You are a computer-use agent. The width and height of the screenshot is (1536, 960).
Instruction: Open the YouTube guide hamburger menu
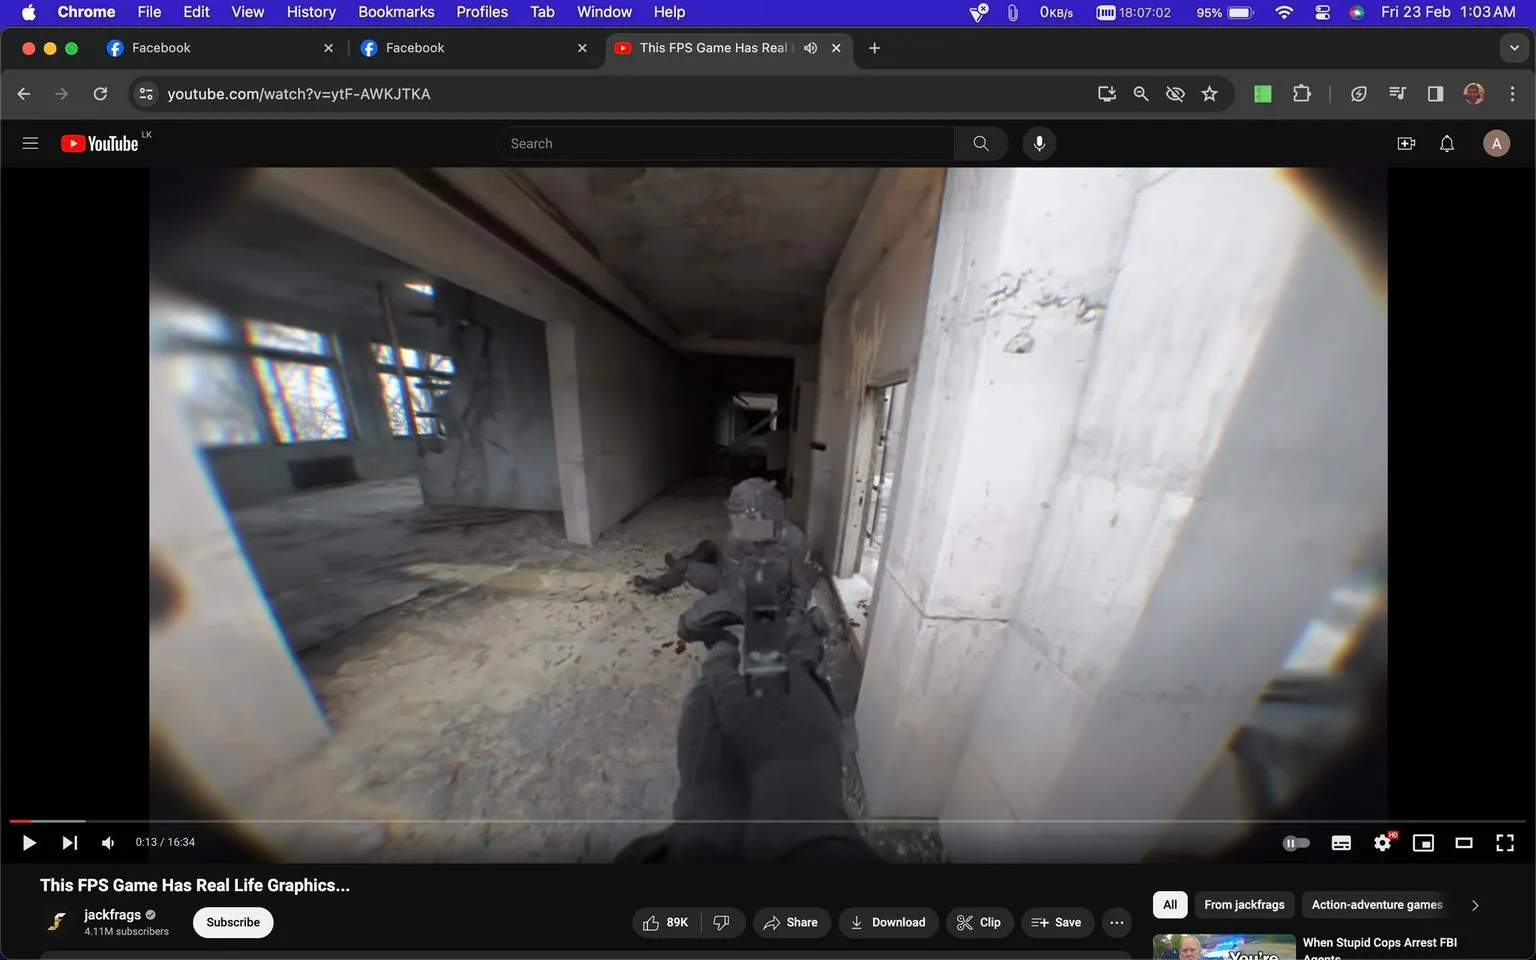coord(30,144)
